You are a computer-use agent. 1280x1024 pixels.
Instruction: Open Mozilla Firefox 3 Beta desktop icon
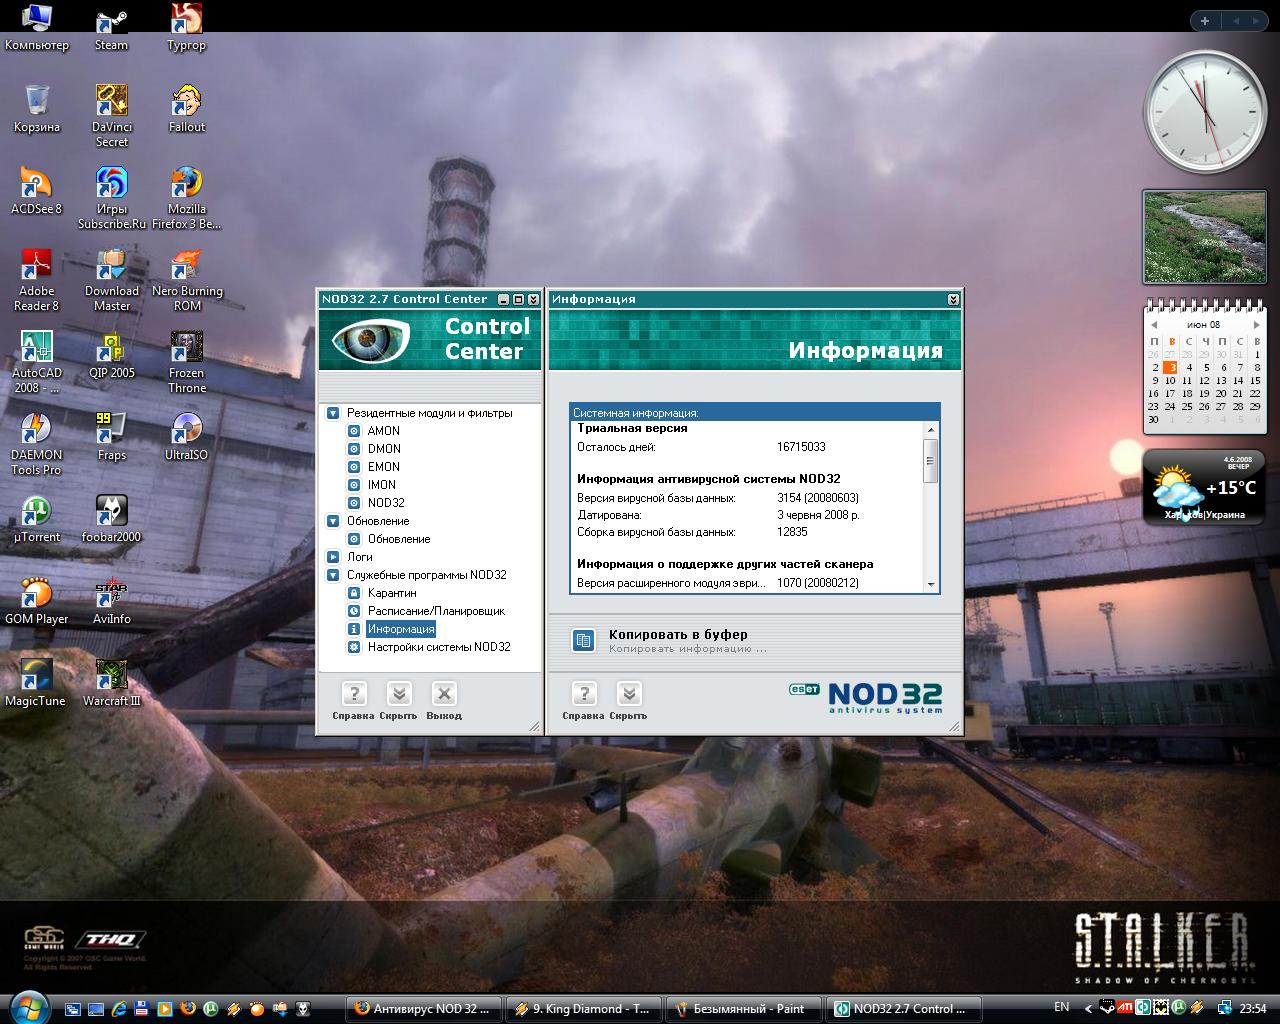[x=187, y=199]
